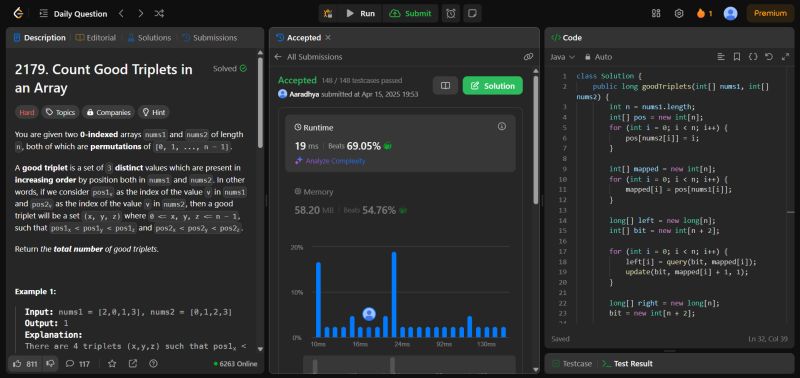This screenshot has width=800, height=378.
Task: Reset code with the undo arrow icon
Action: coord(769,57)
